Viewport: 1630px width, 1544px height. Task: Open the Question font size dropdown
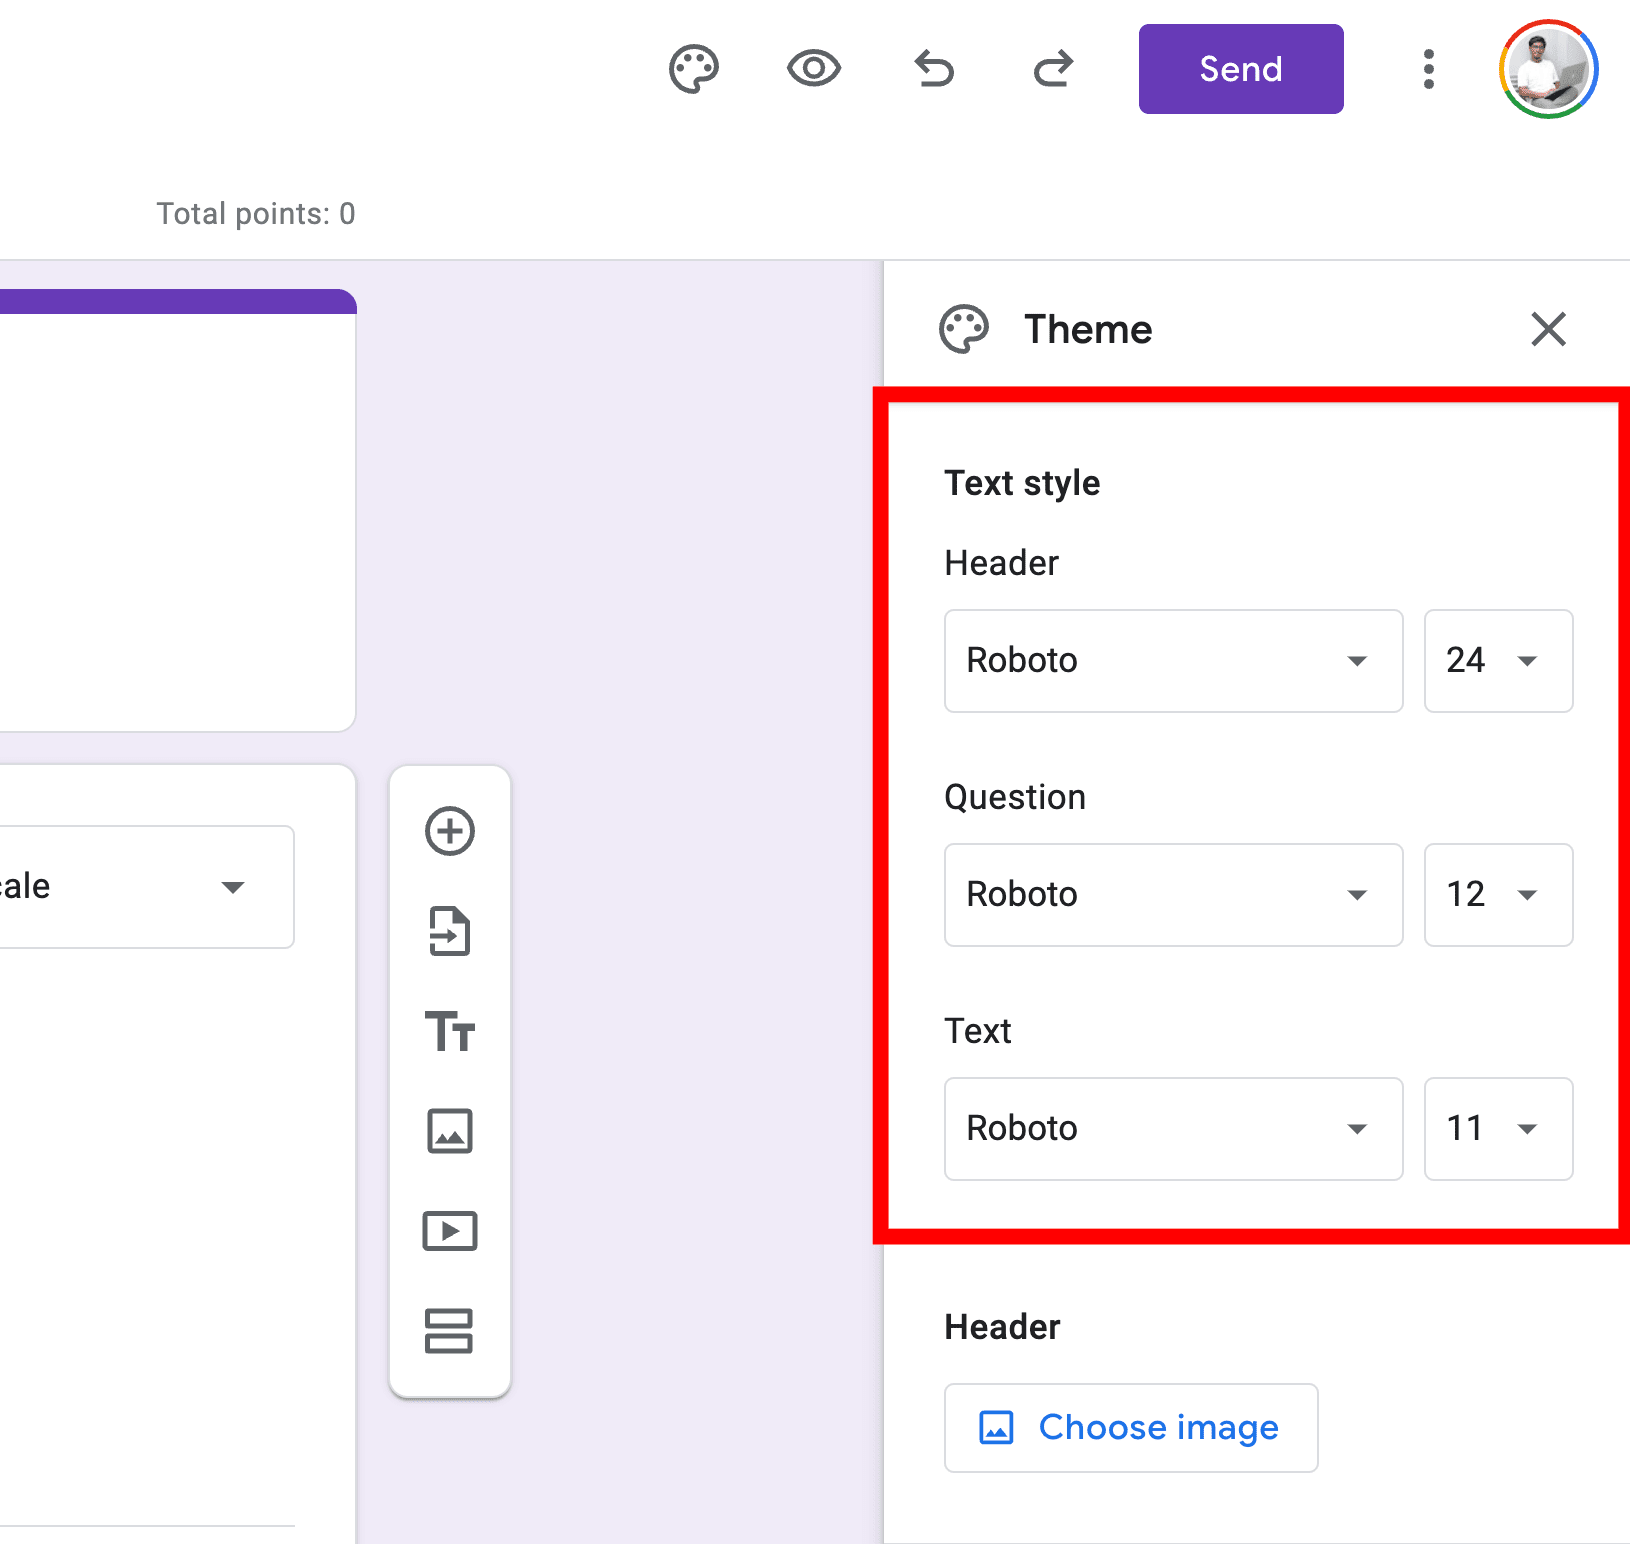click(x=1497, y=895)
